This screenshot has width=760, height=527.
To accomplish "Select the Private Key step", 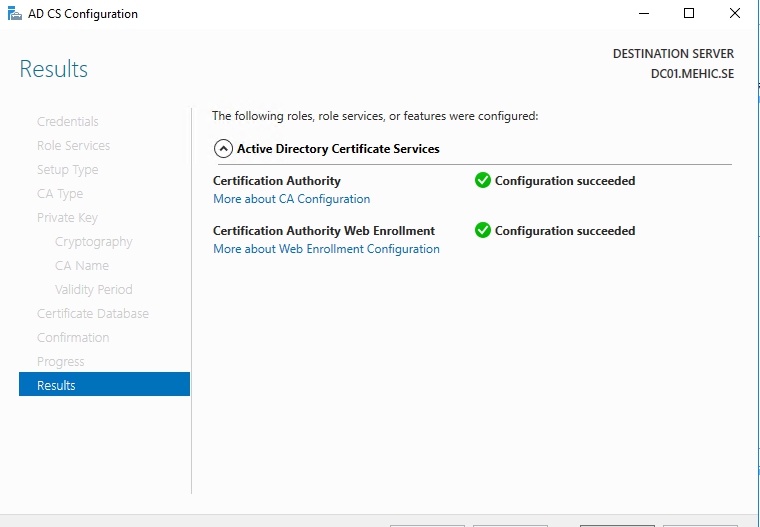I will 67,218.
